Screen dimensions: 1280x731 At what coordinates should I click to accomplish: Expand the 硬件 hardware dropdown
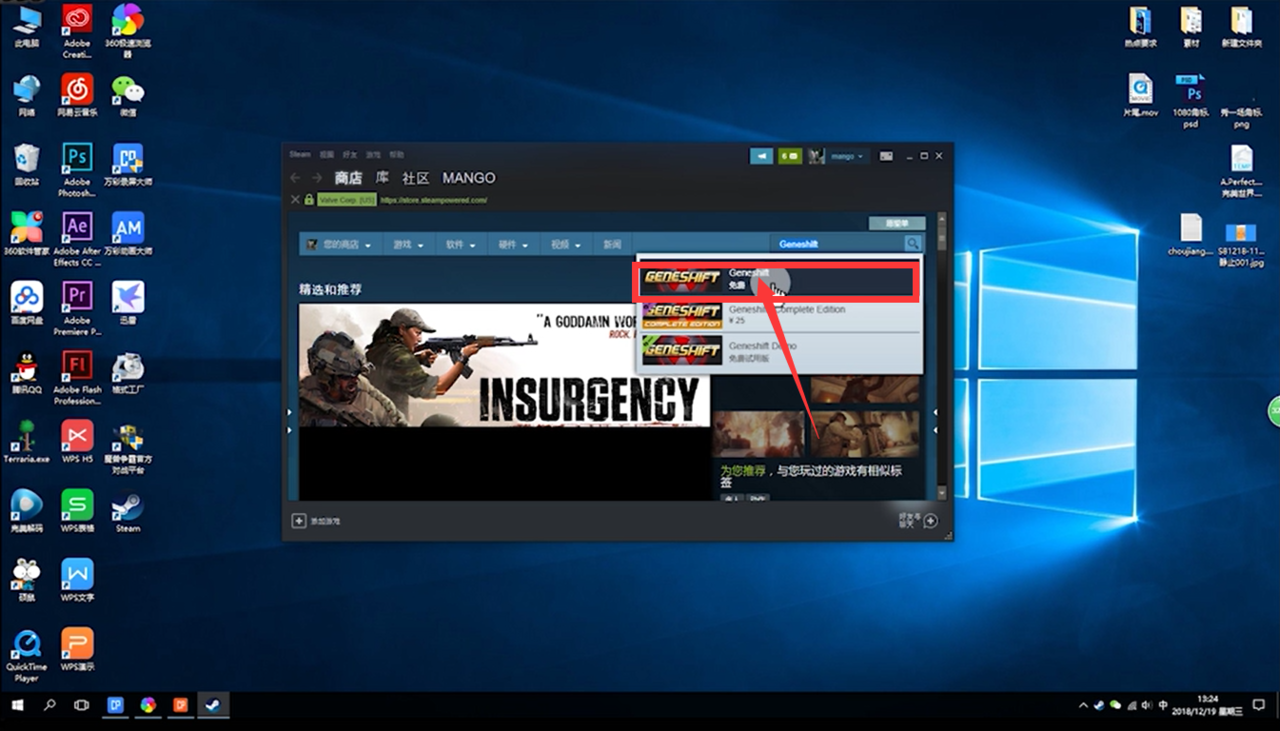(513, 244)
